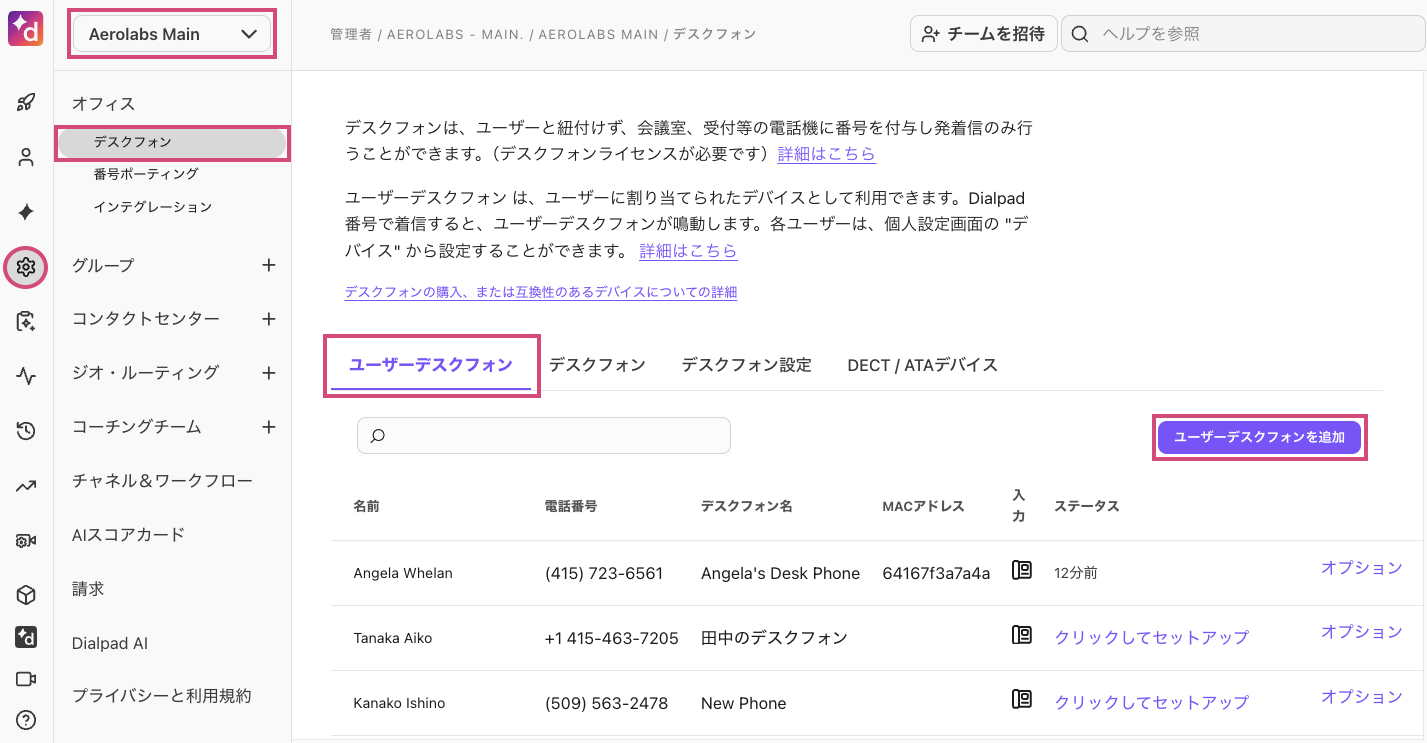Open the Aerolabs Main workspace dropdown
Viewport: 1427px width, 743px height.
pyautogui.click(x=171, y=33)
